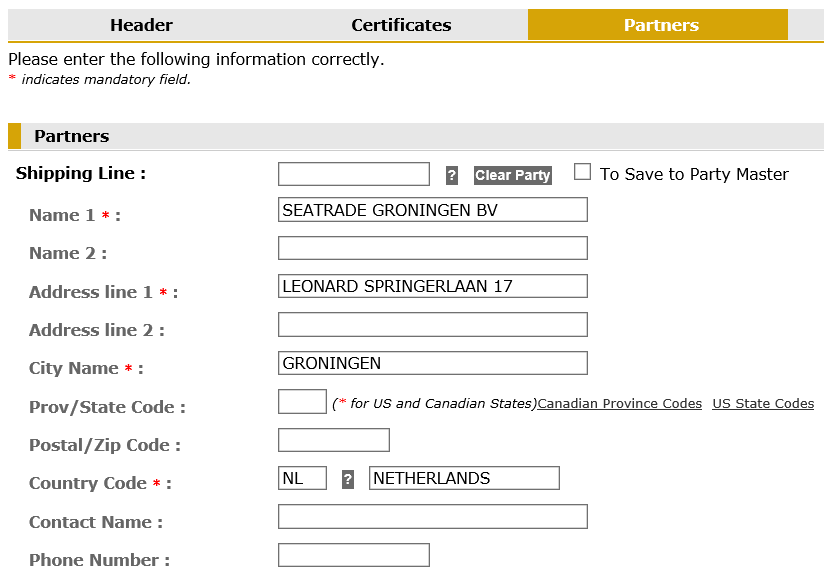This screenshot has height=574, width=824.
Task: Click the Address line 1 field
Action: [432, 286]
